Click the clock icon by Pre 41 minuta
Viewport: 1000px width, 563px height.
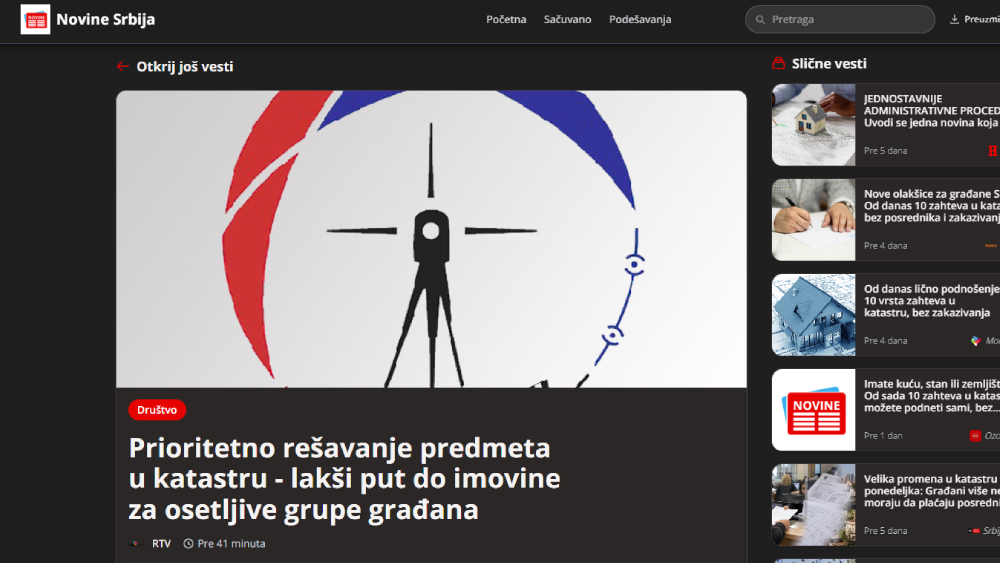(188, 544)
